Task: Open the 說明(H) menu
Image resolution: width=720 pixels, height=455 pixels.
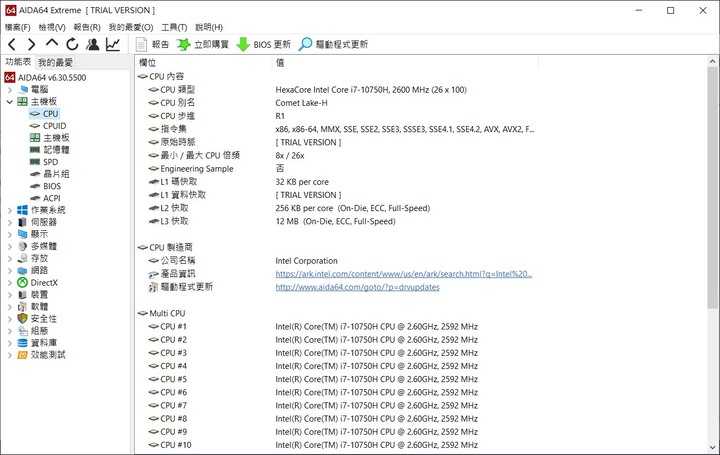Action: click(x=209, y=27)
